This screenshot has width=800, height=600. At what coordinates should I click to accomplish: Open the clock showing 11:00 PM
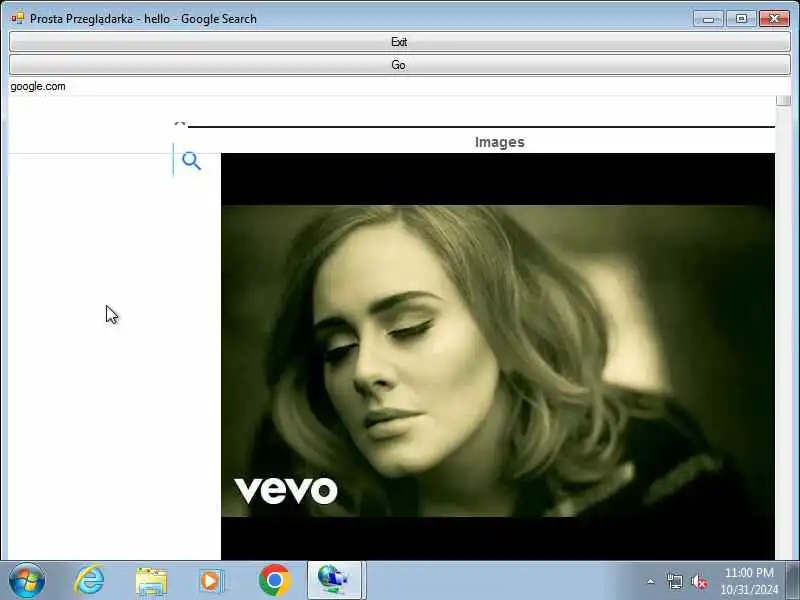click(x=749, y=581)
